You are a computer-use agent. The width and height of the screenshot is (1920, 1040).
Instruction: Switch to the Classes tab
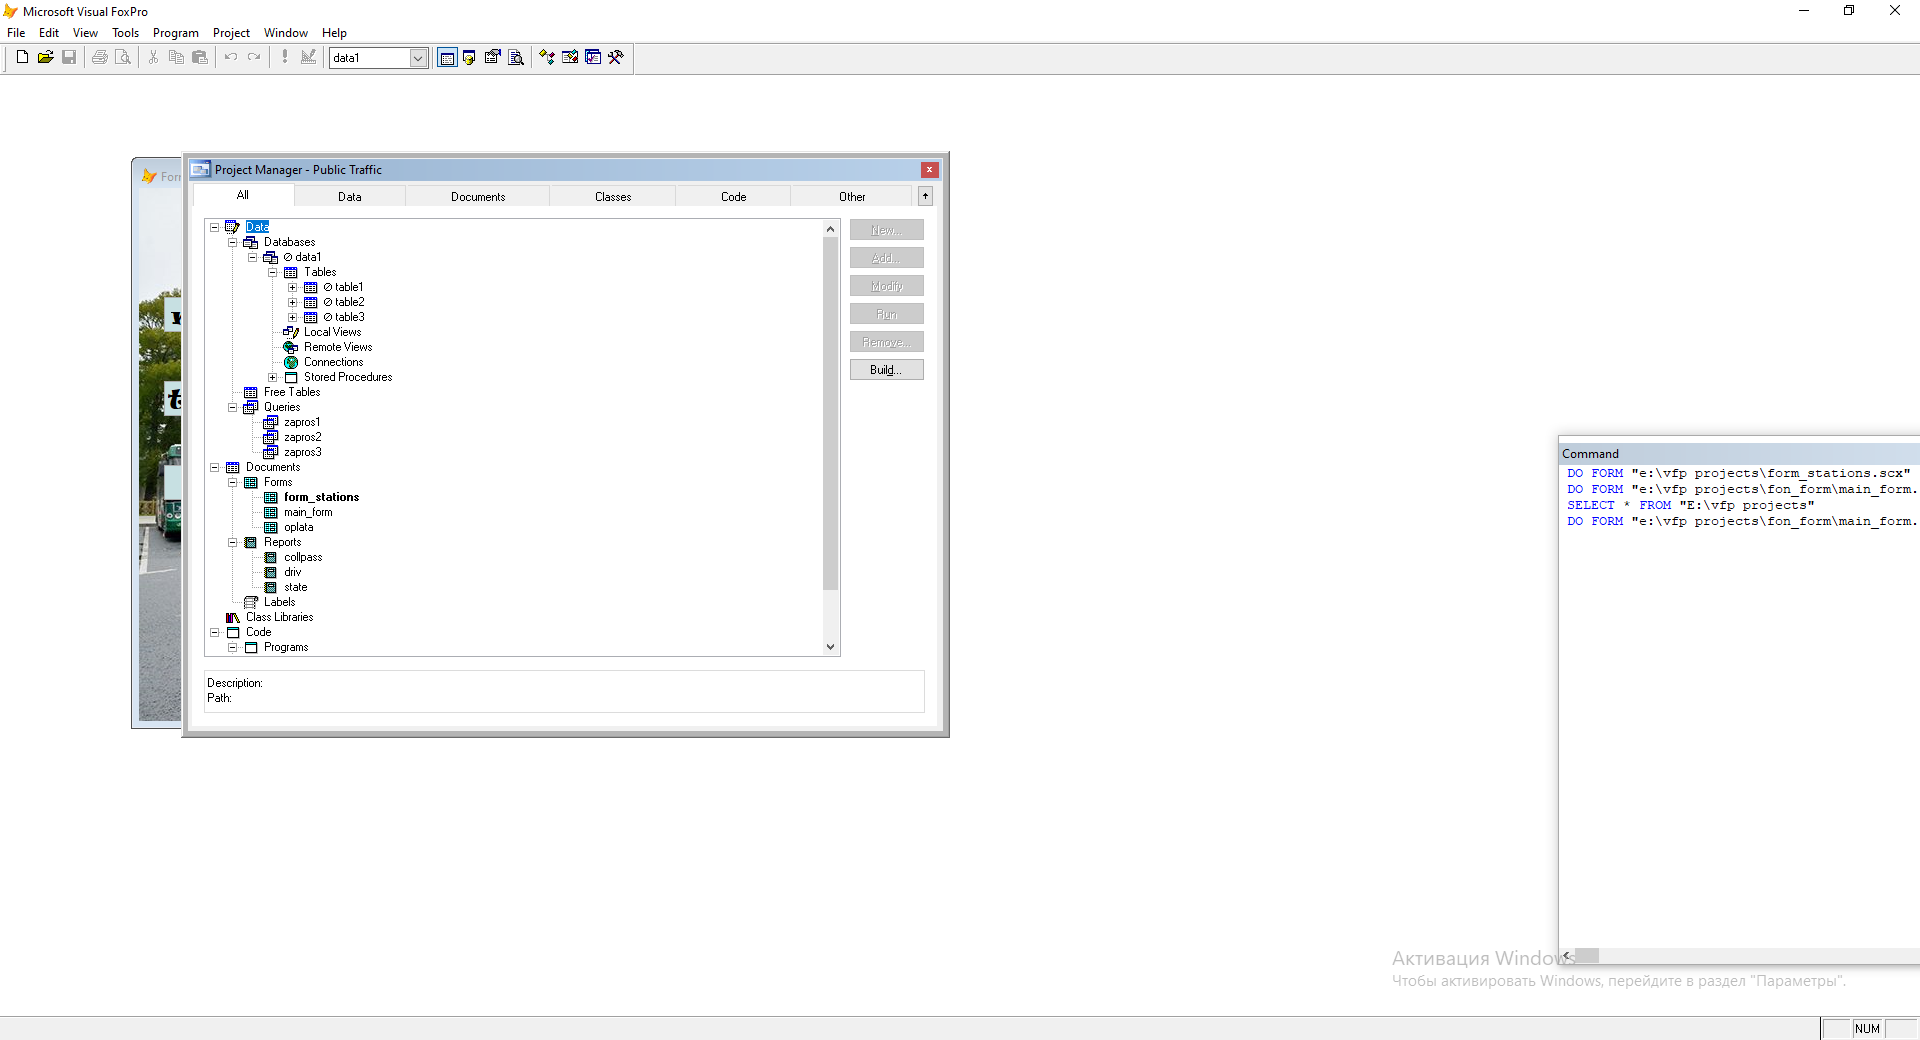pos(613,197)
